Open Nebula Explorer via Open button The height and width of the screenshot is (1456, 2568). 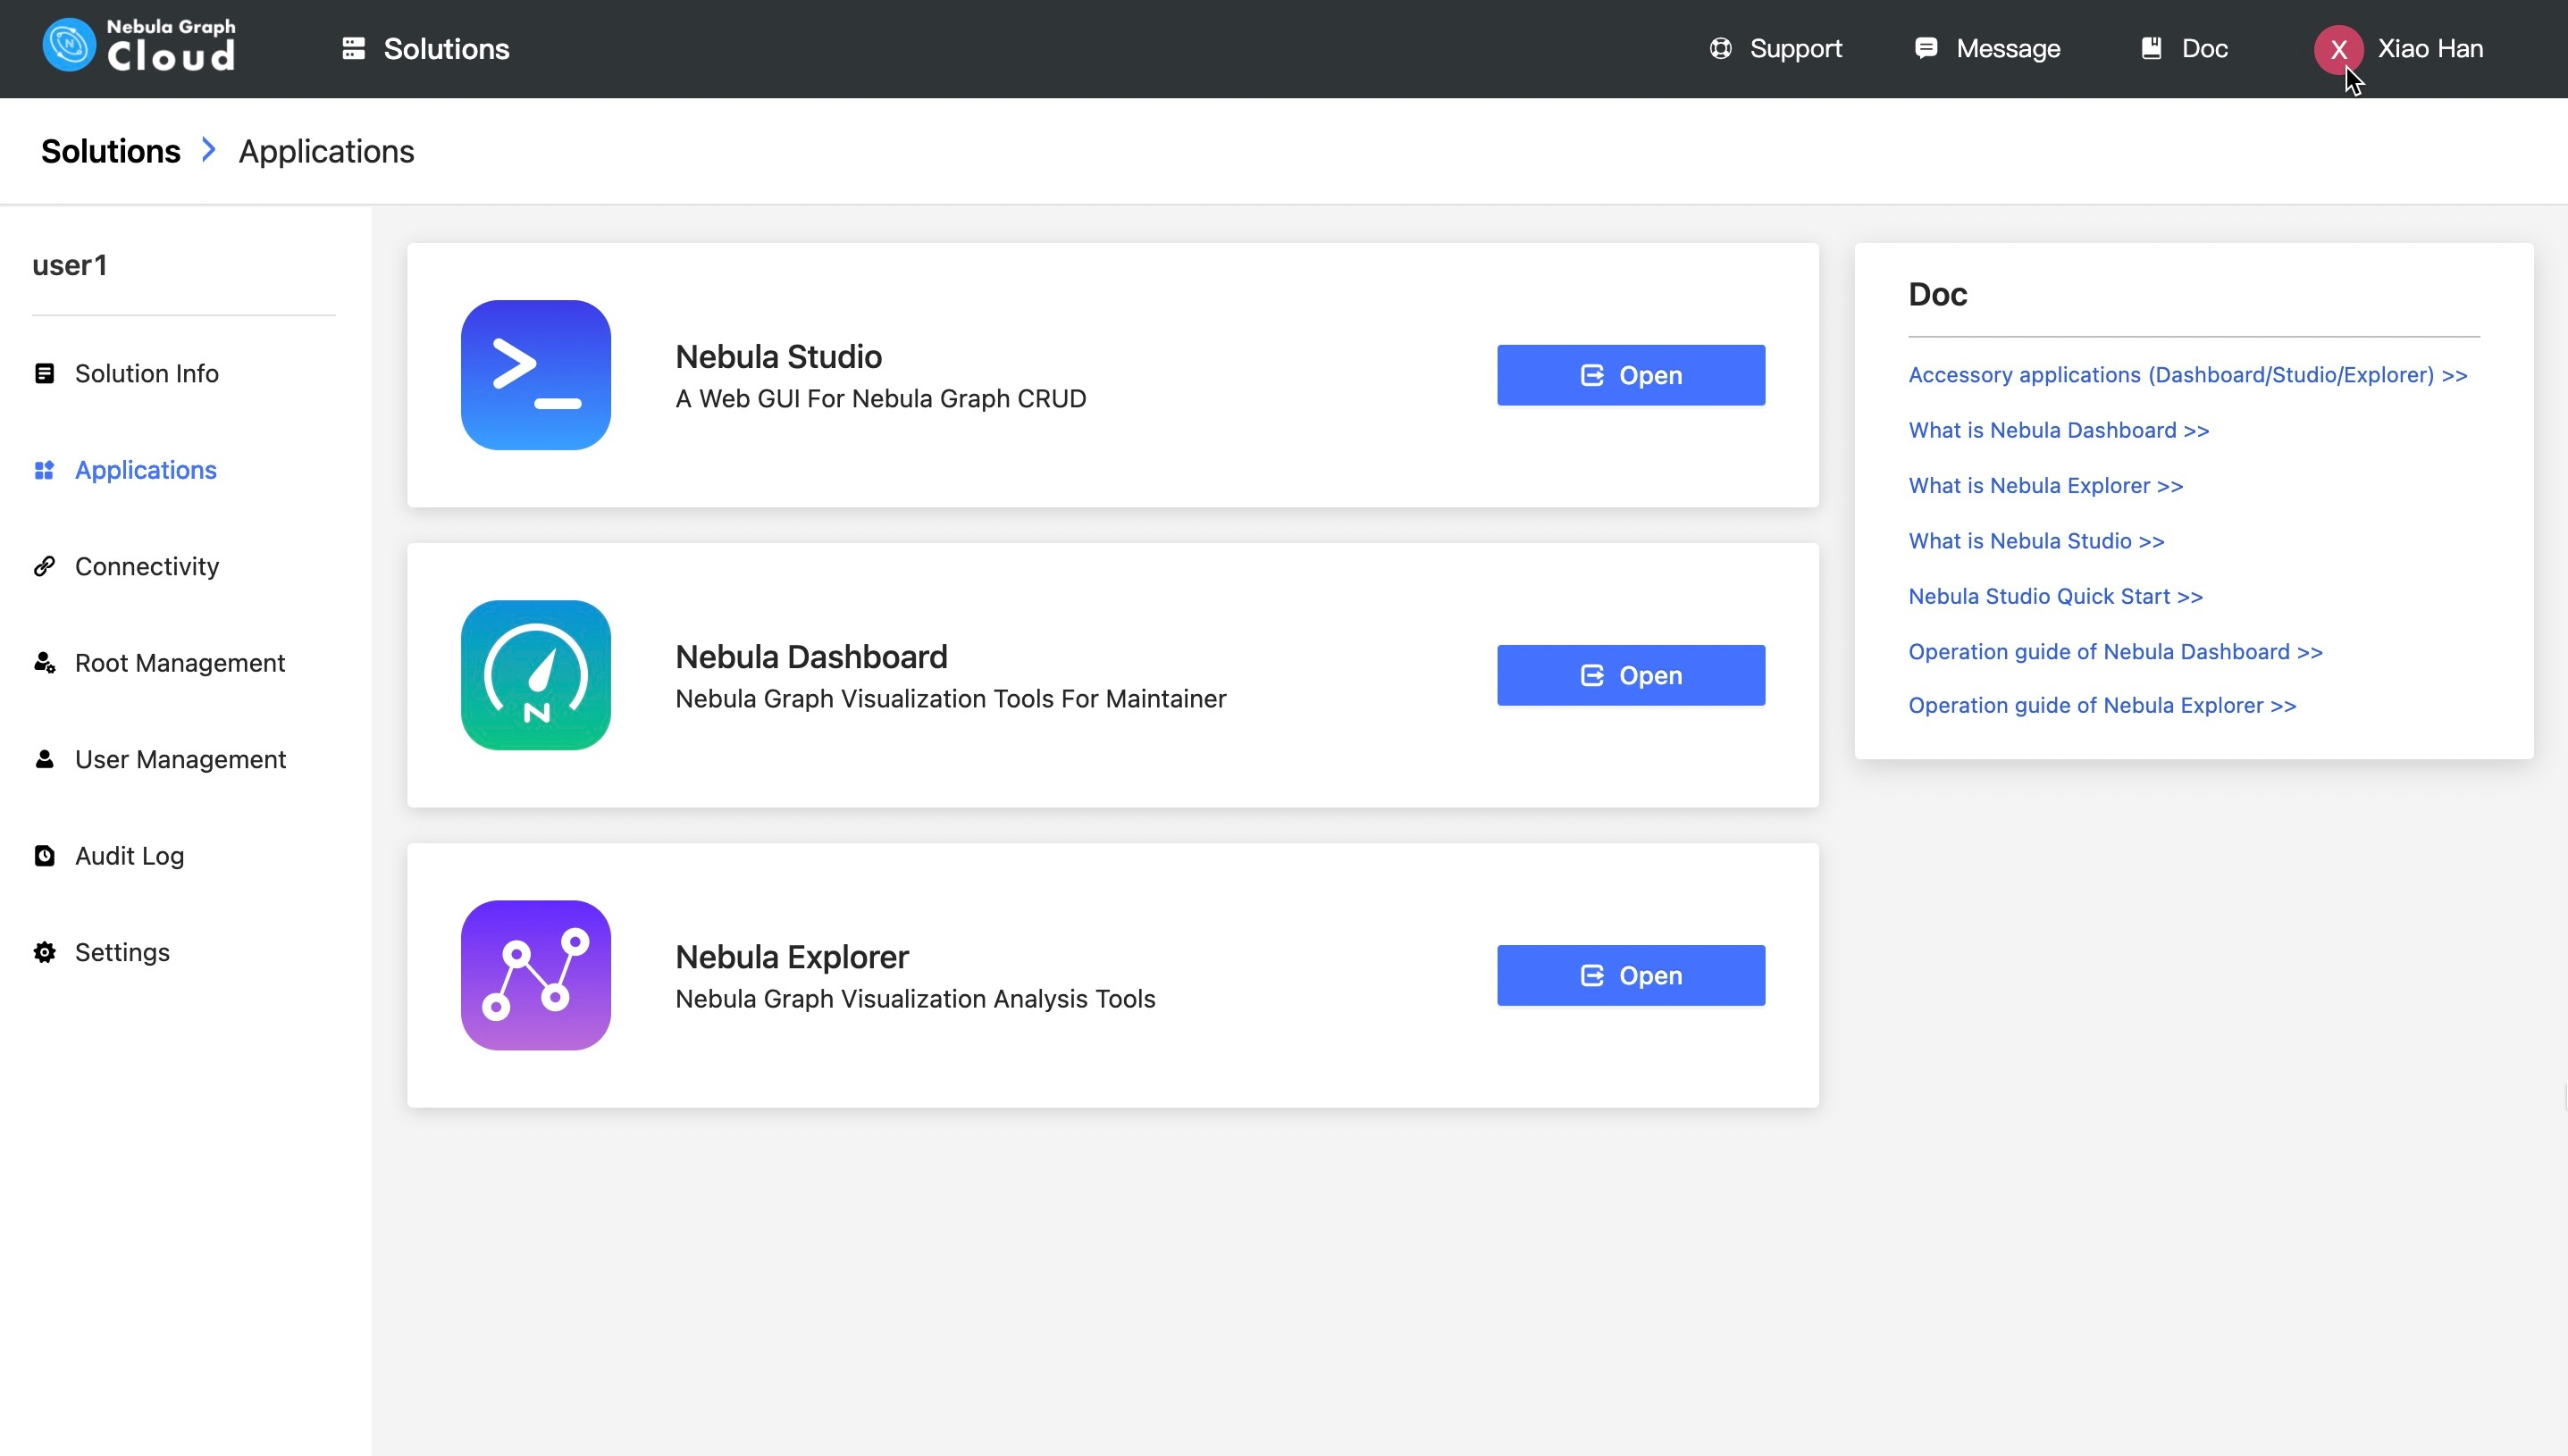pos(1632,975)
